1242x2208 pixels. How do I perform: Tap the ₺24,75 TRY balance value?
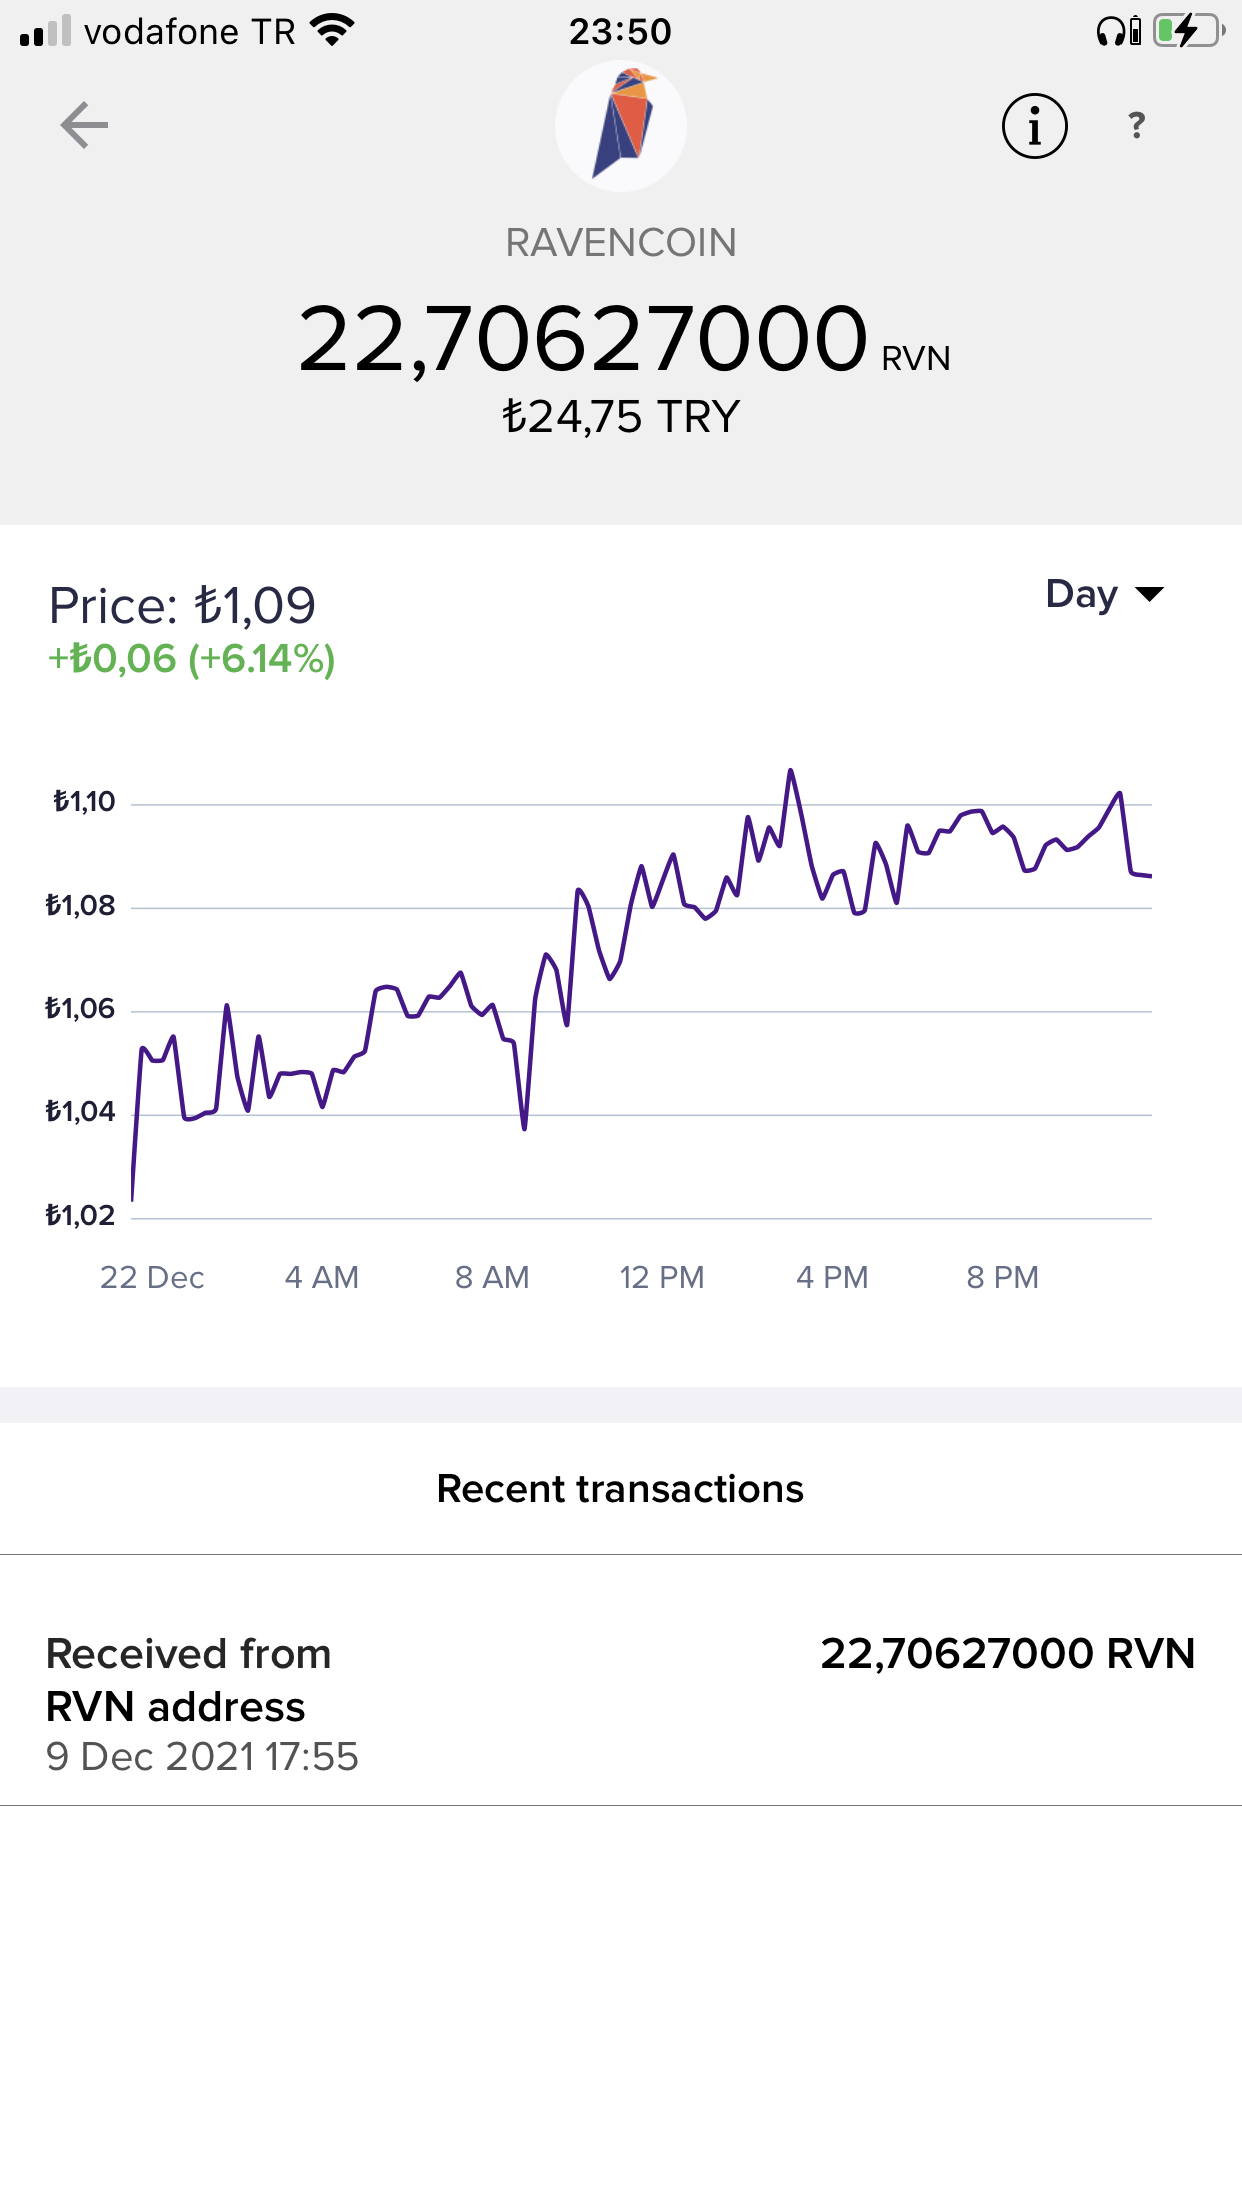point(621,417)
